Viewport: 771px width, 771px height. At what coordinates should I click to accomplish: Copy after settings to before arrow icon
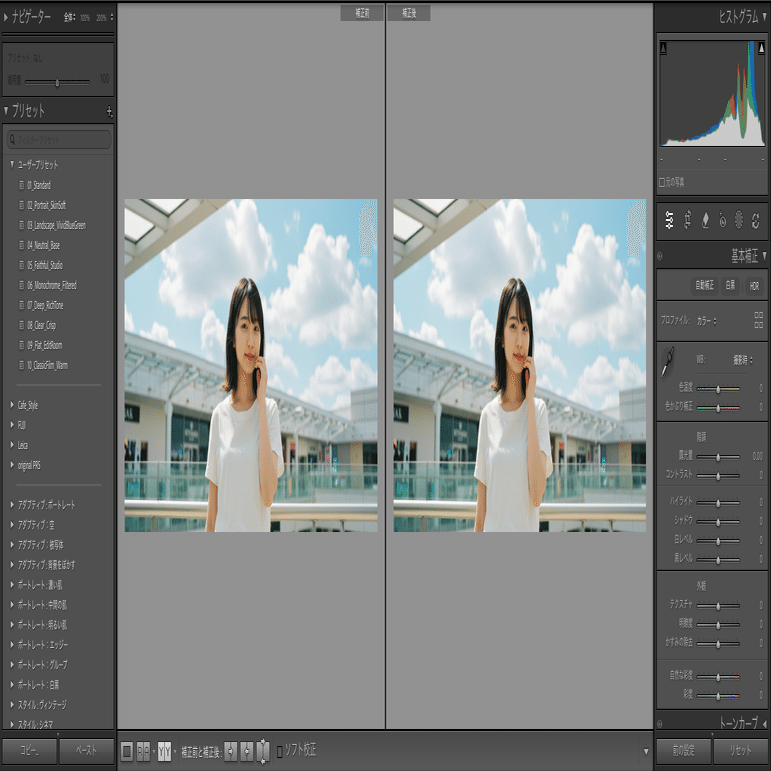pos(247,751)
